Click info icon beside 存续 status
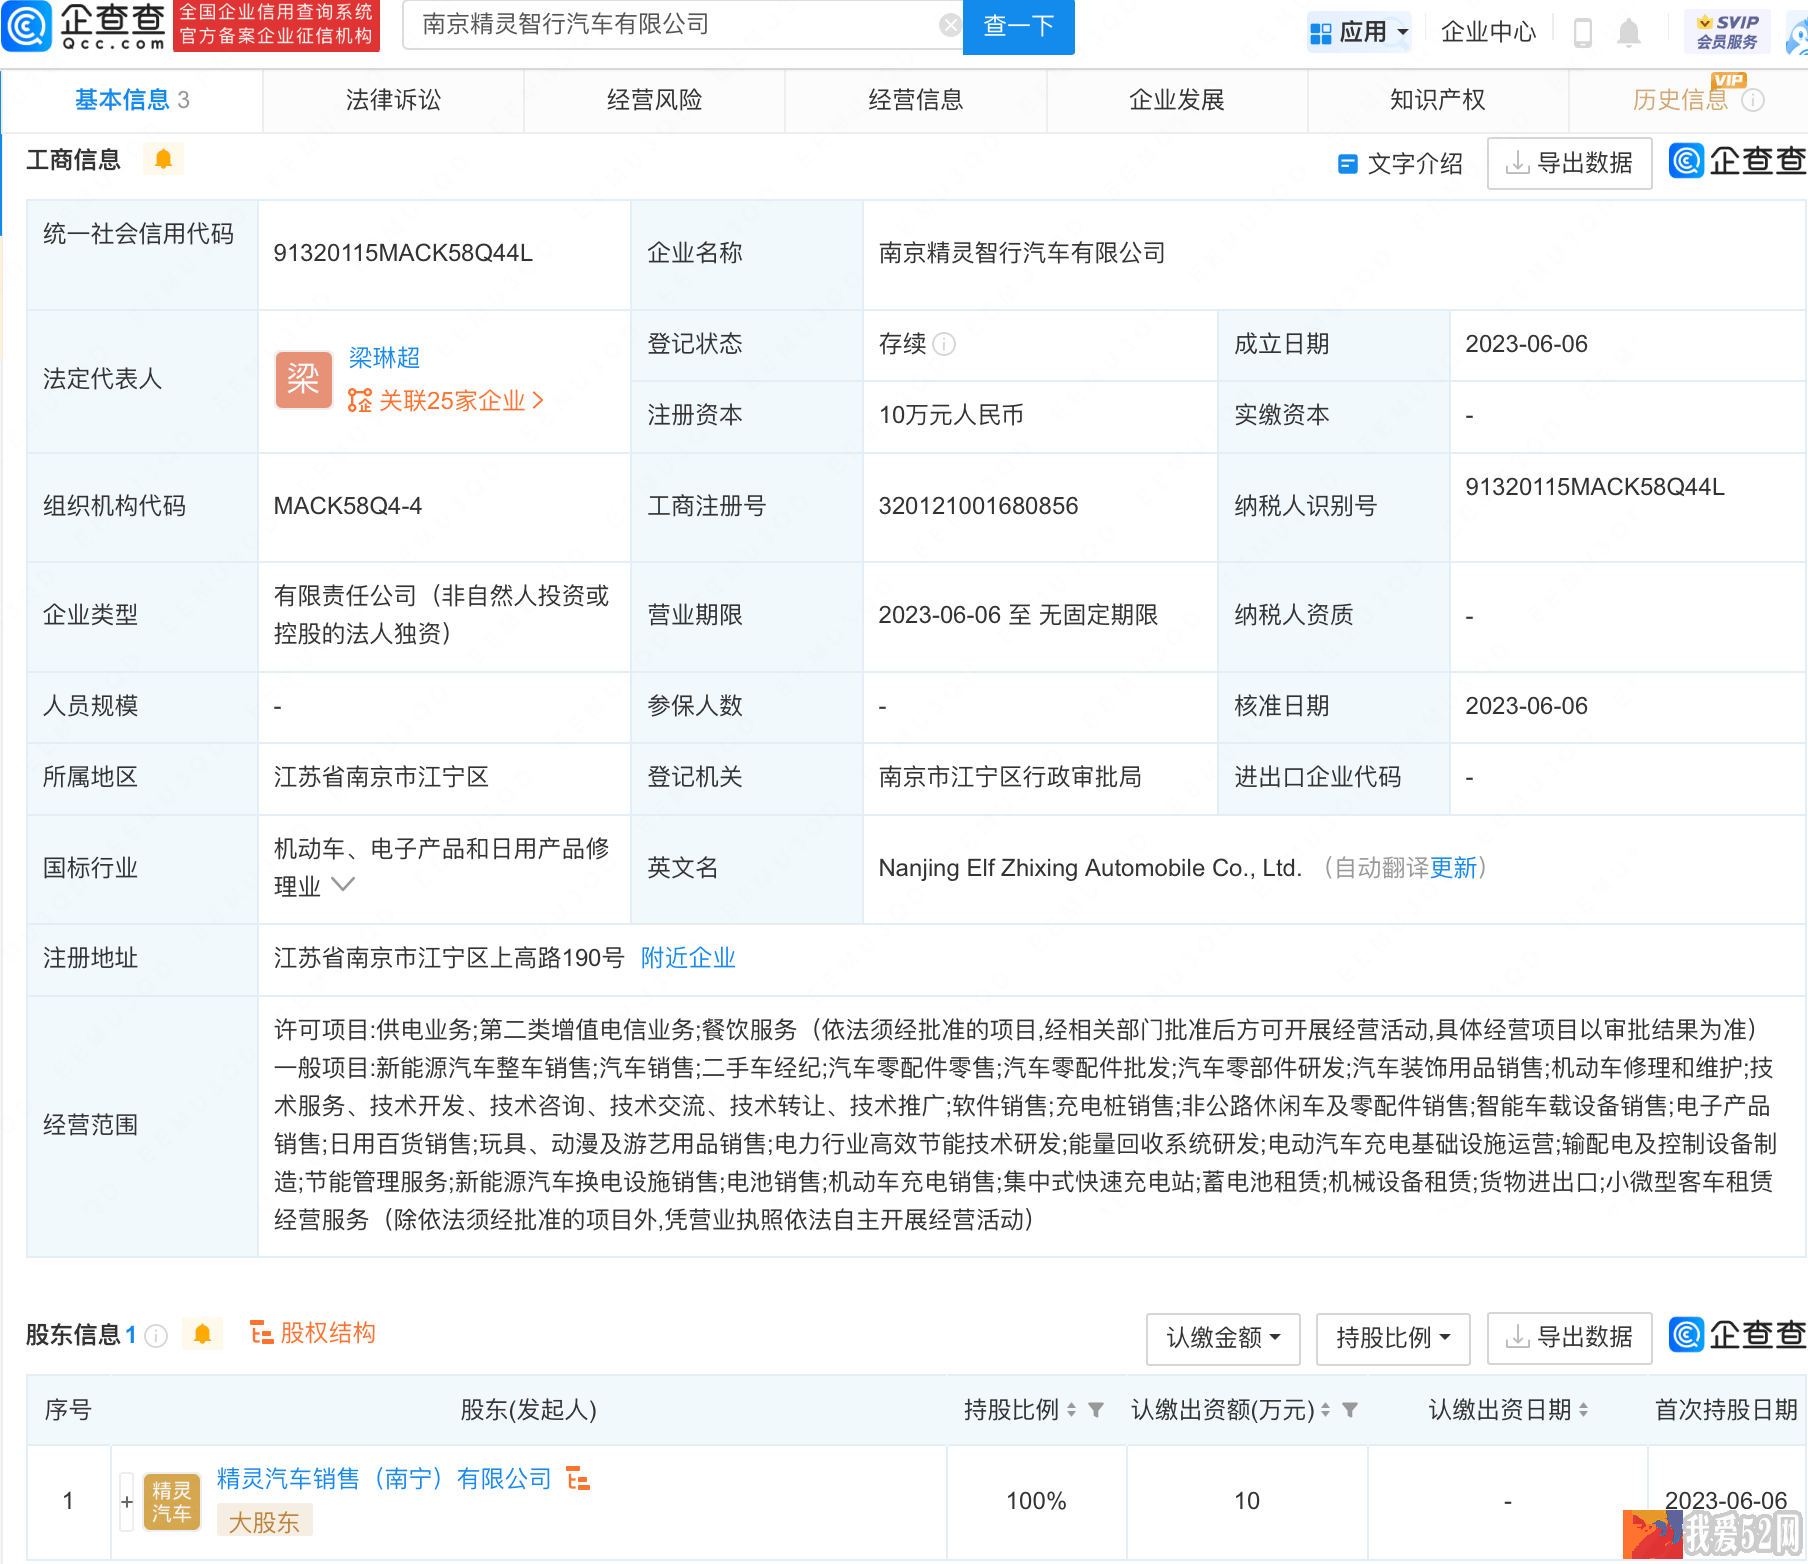 [x=944, y=344]
